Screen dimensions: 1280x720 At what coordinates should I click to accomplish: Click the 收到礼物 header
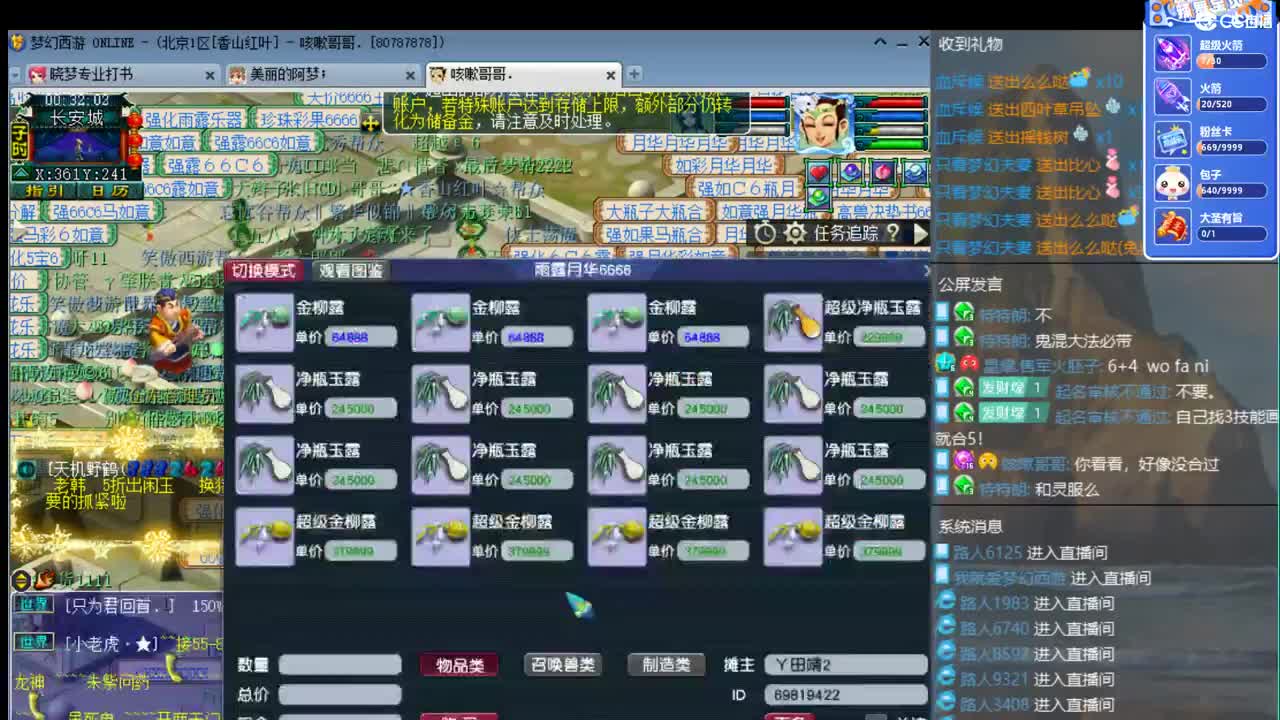pyautogui.click(x=970, y=44)
